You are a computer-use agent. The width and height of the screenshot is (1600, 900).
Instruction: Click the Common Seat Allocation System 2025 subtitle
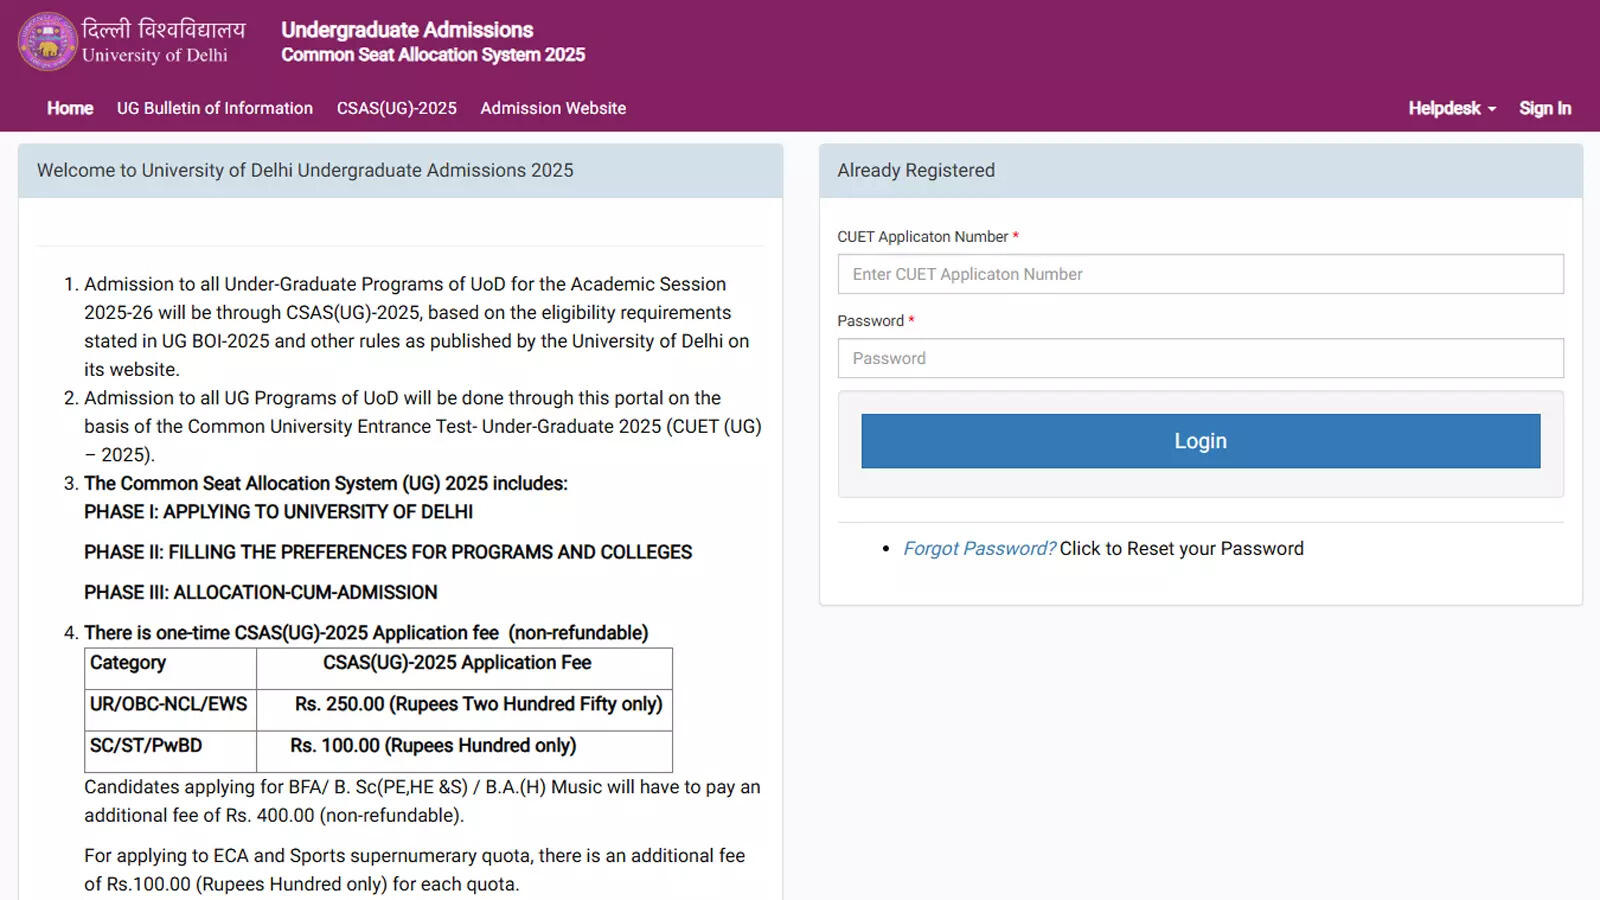pyautogui.click(x=433, y=55)
